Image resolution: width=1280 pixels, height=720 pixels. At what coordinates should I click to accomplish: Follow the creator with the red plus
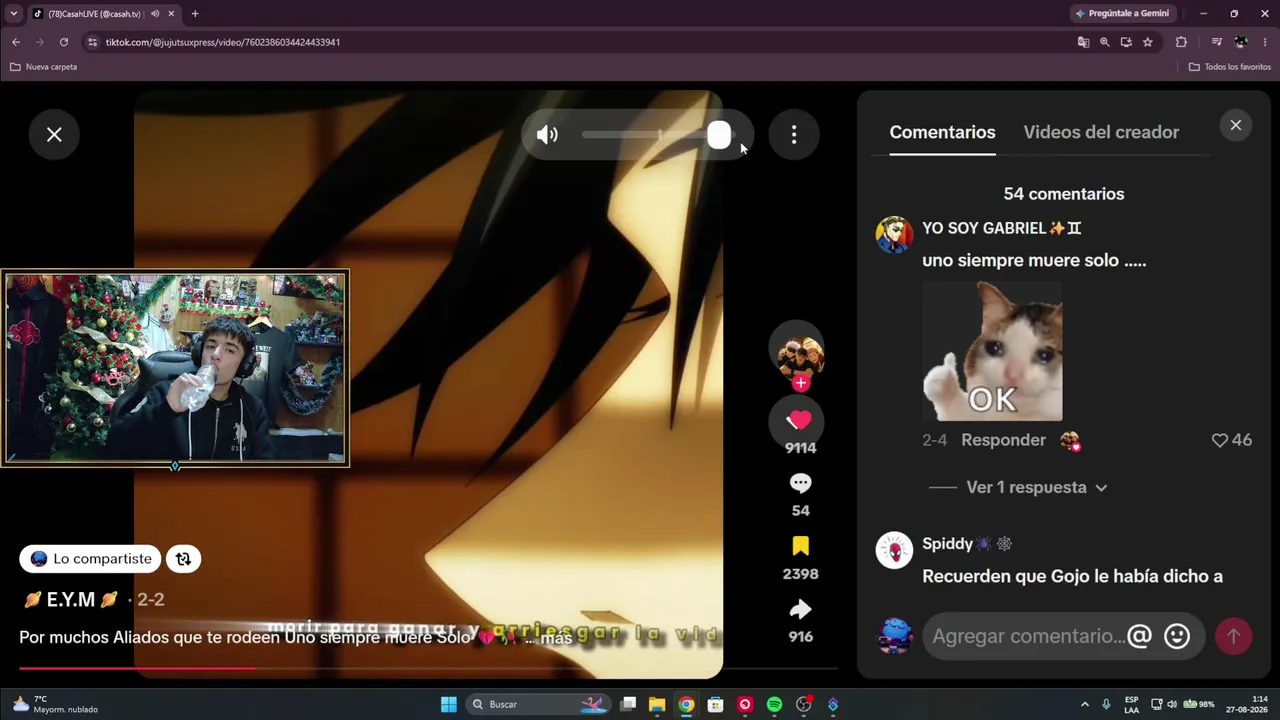tap(800, 383)
